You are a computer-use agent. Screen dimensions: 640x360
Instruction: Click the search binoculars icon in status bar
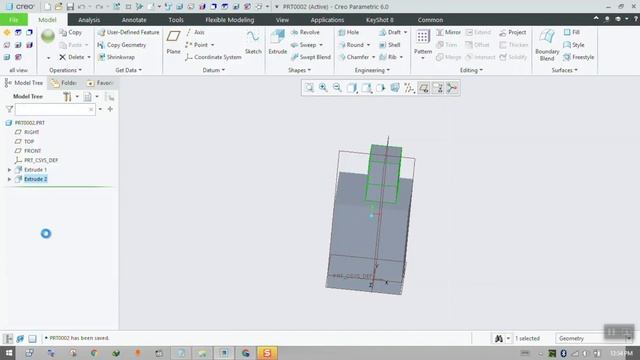[x=499, y=338]
